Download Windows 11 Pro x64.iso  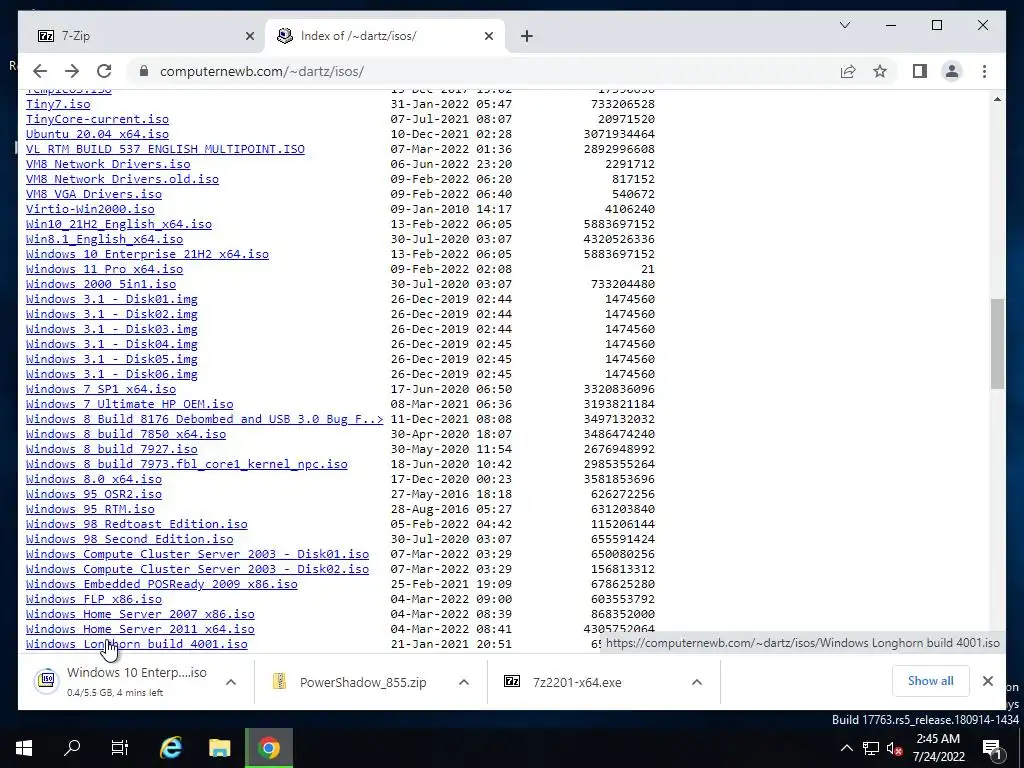click(x=104, y=269)
